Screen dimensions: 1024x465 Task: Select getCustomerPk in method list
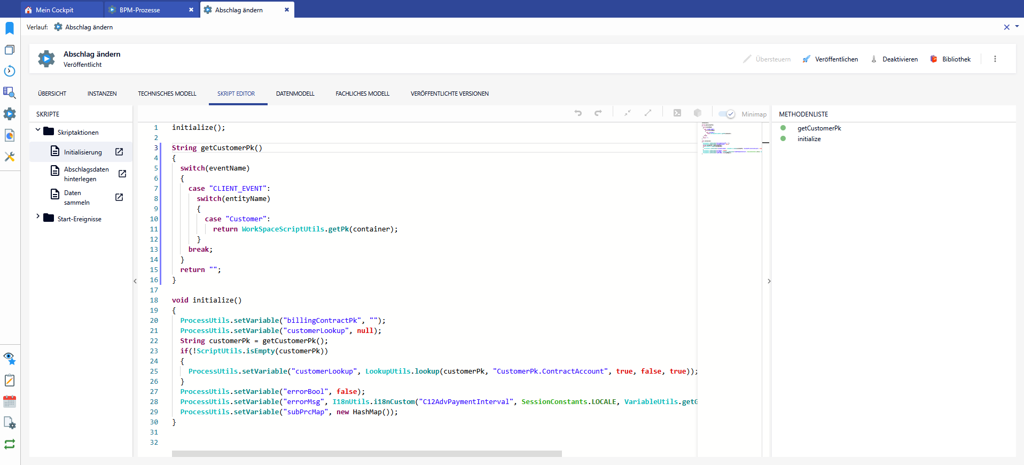[818, 128]
